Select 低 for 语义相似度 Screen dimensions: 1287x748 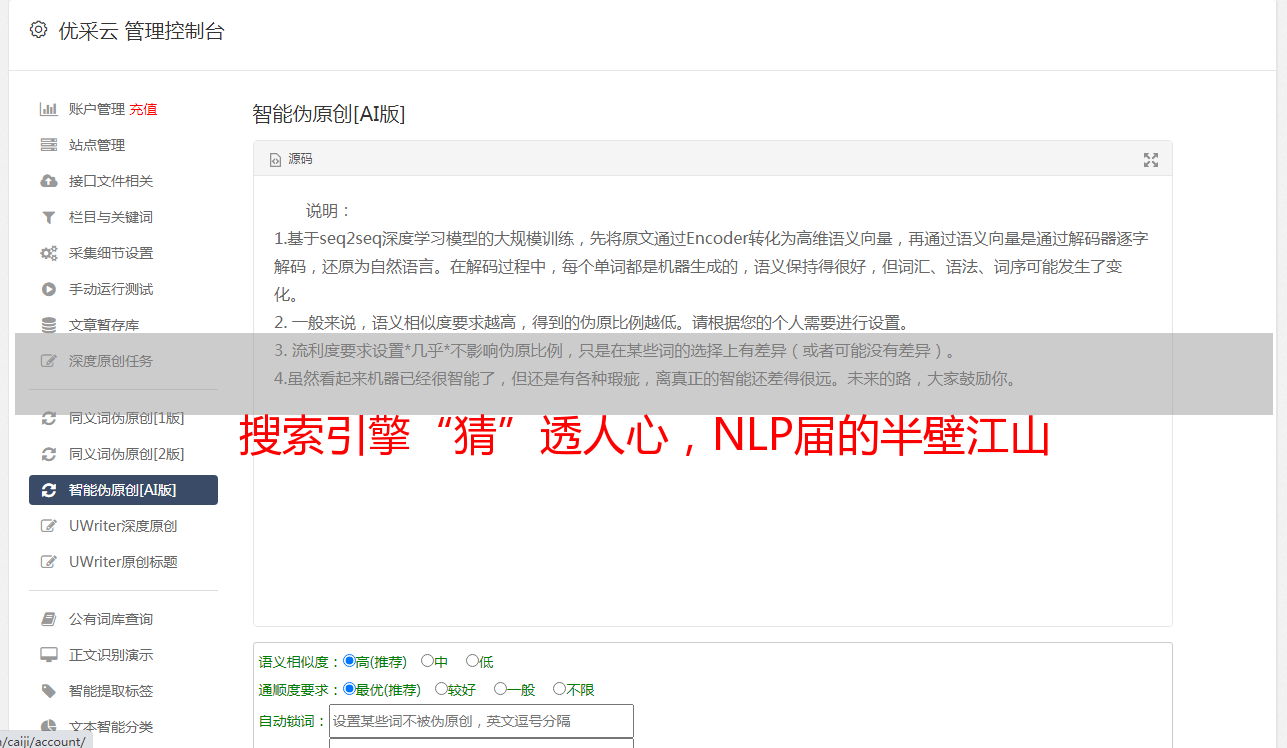click(472, 661)
